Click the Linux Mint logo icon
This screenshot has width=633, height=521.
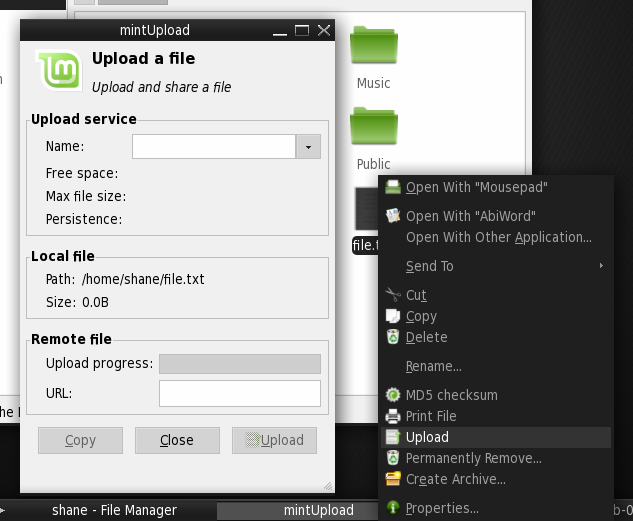point(59,71)
